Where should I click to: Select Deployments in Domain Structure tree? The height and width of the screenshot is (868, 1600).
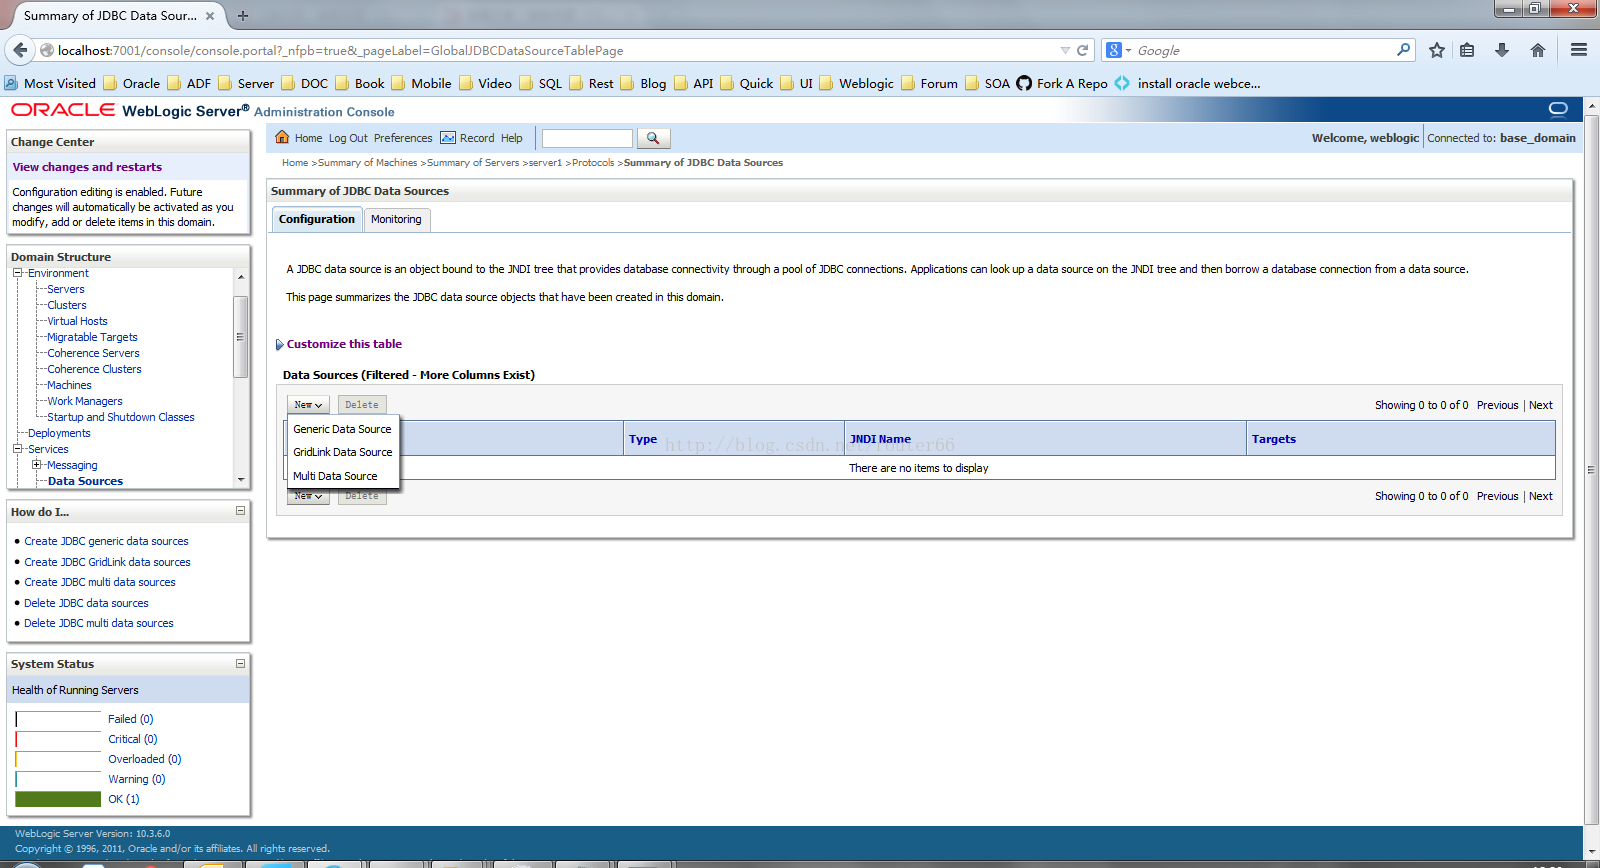coord(59,433)
